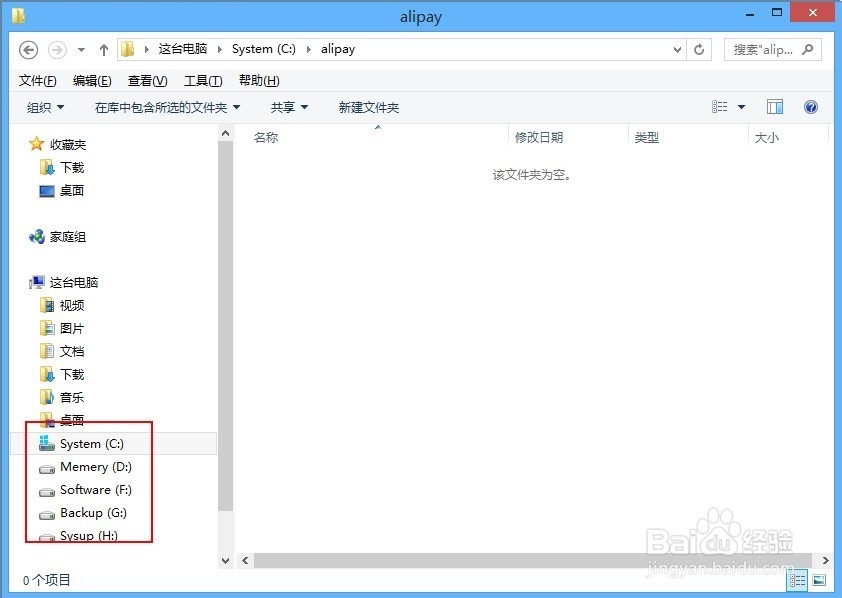Click the horizontal scrollbar left arrow
The width and height of the screenshot is (842, 598).
click(x=245, y=560)
